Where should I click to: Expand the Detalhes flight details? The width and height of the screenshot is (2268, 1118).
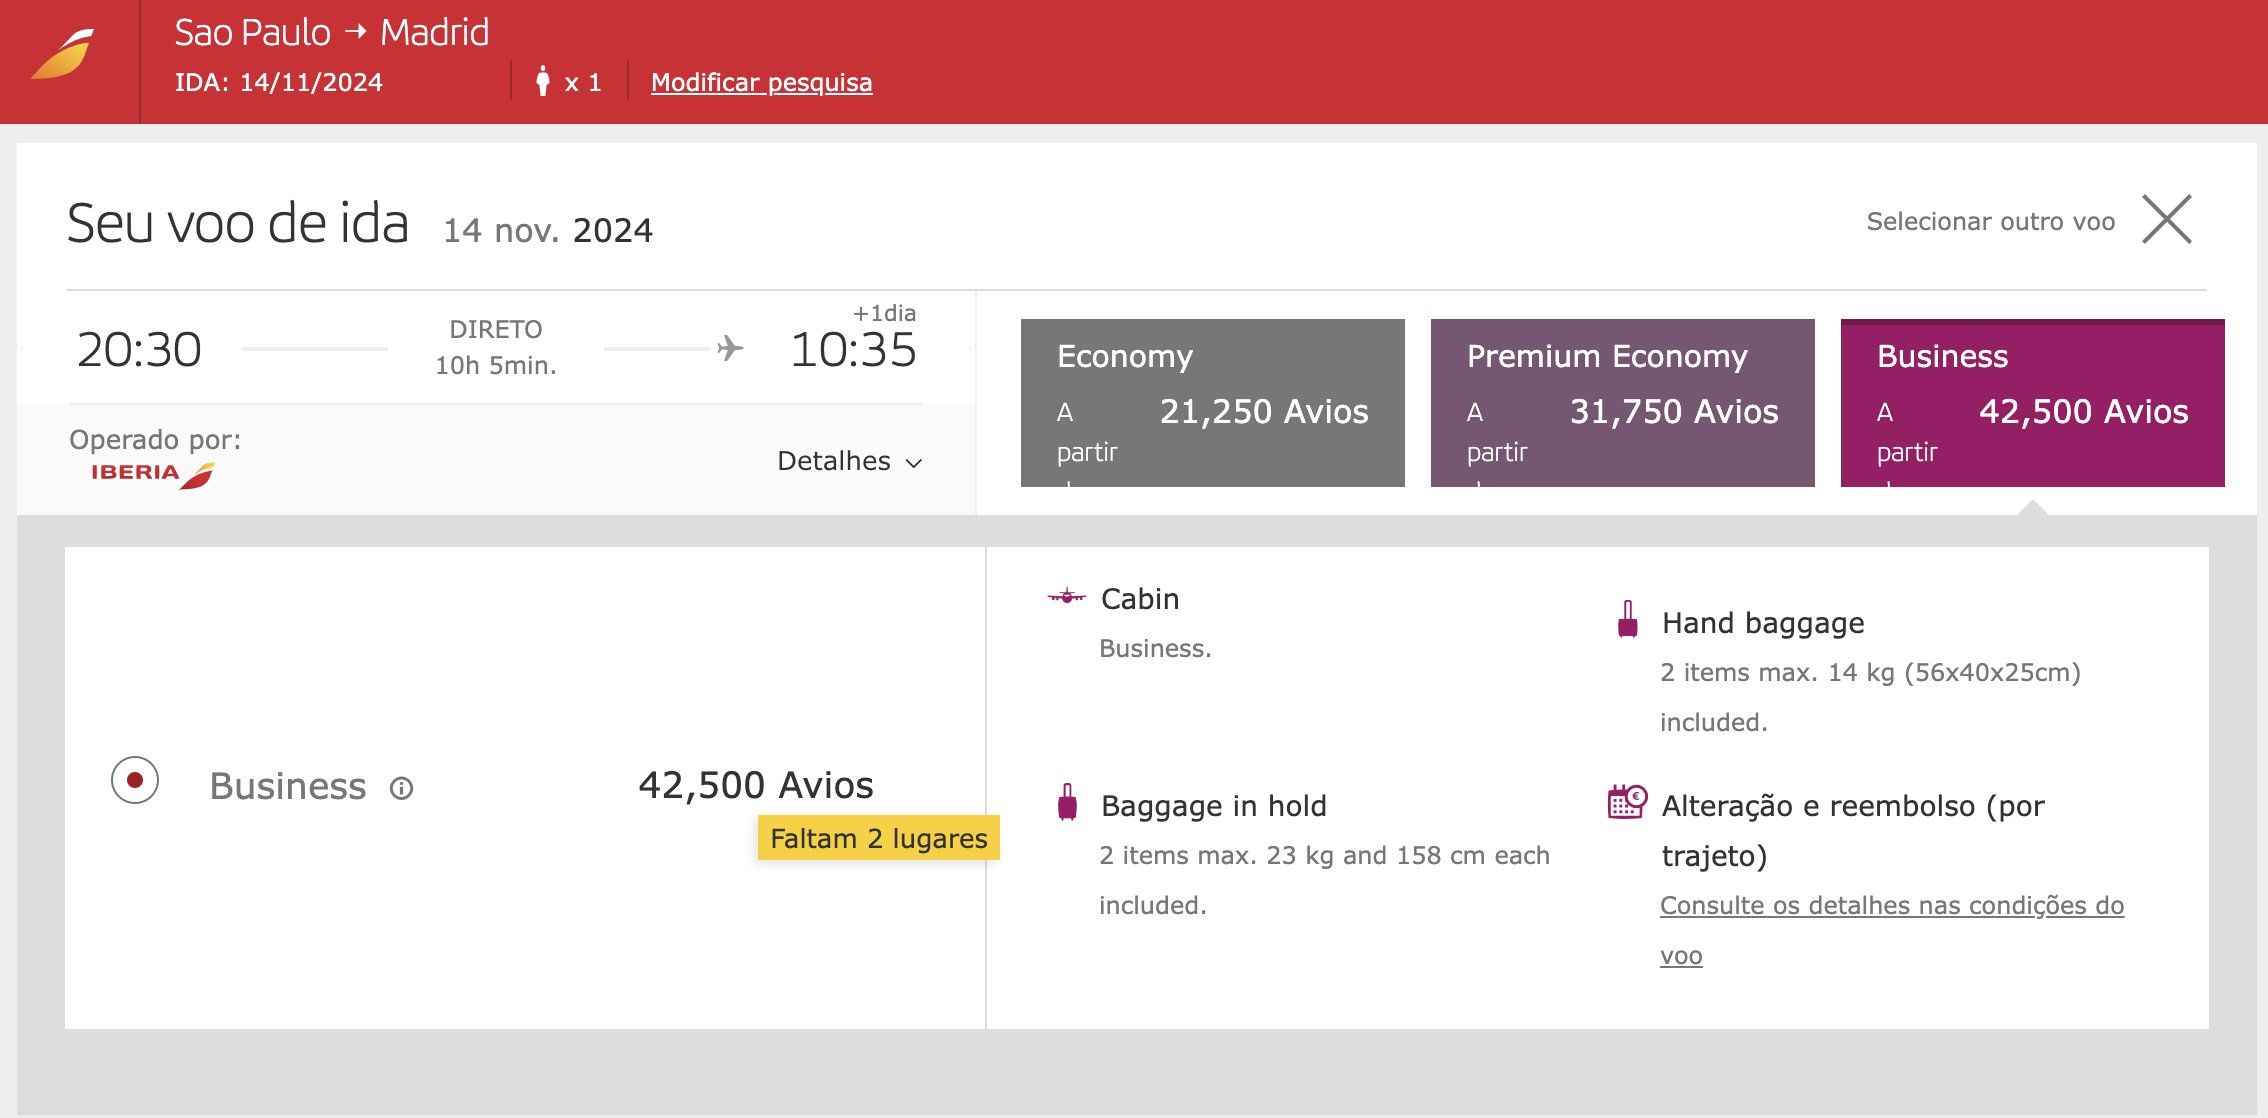[849, 461]
